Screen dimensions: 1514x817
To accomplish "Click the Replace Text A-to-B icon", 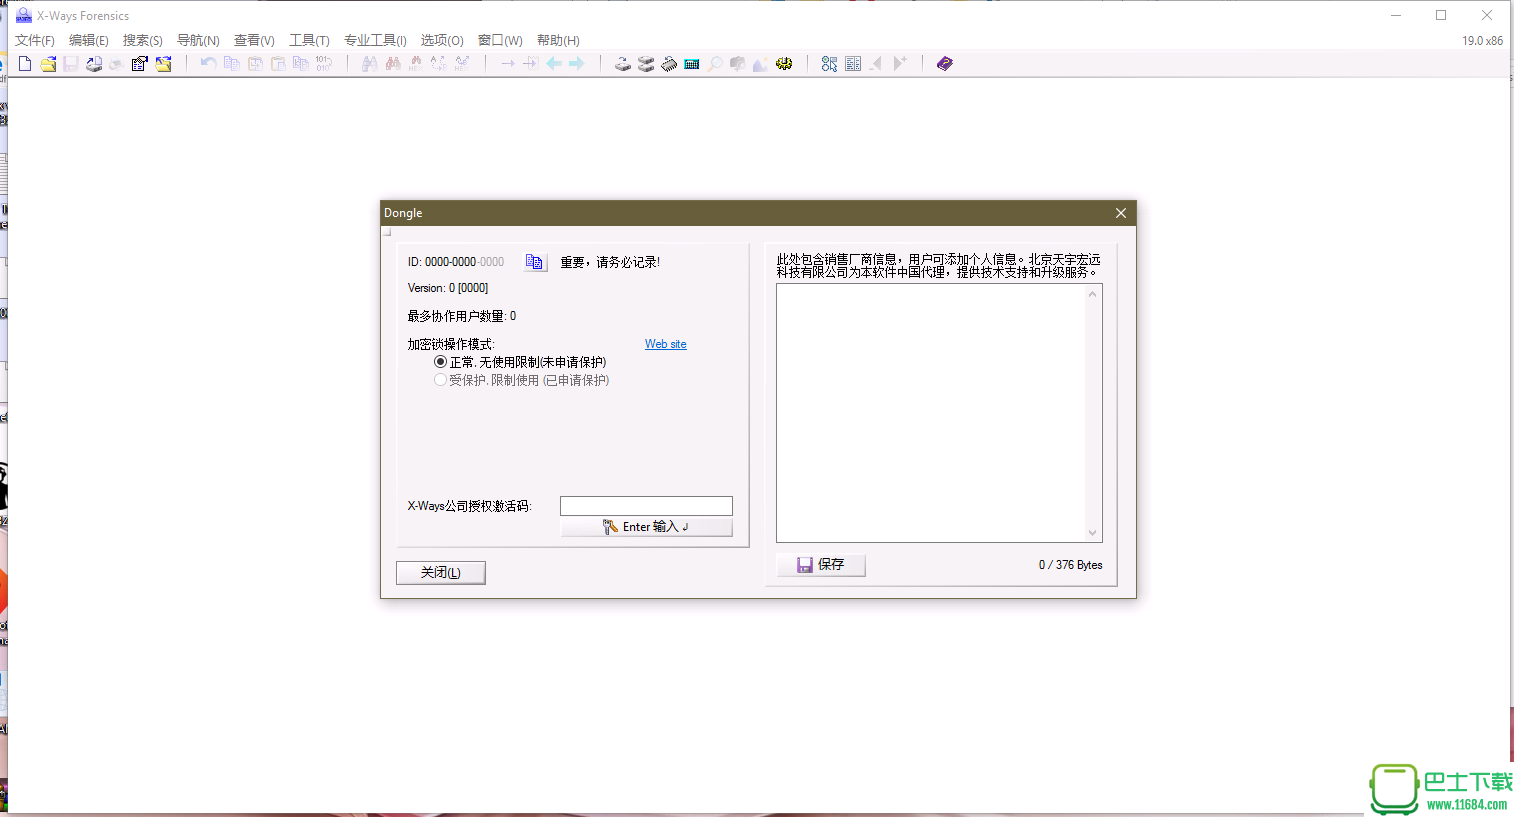I will click(439, 63).
